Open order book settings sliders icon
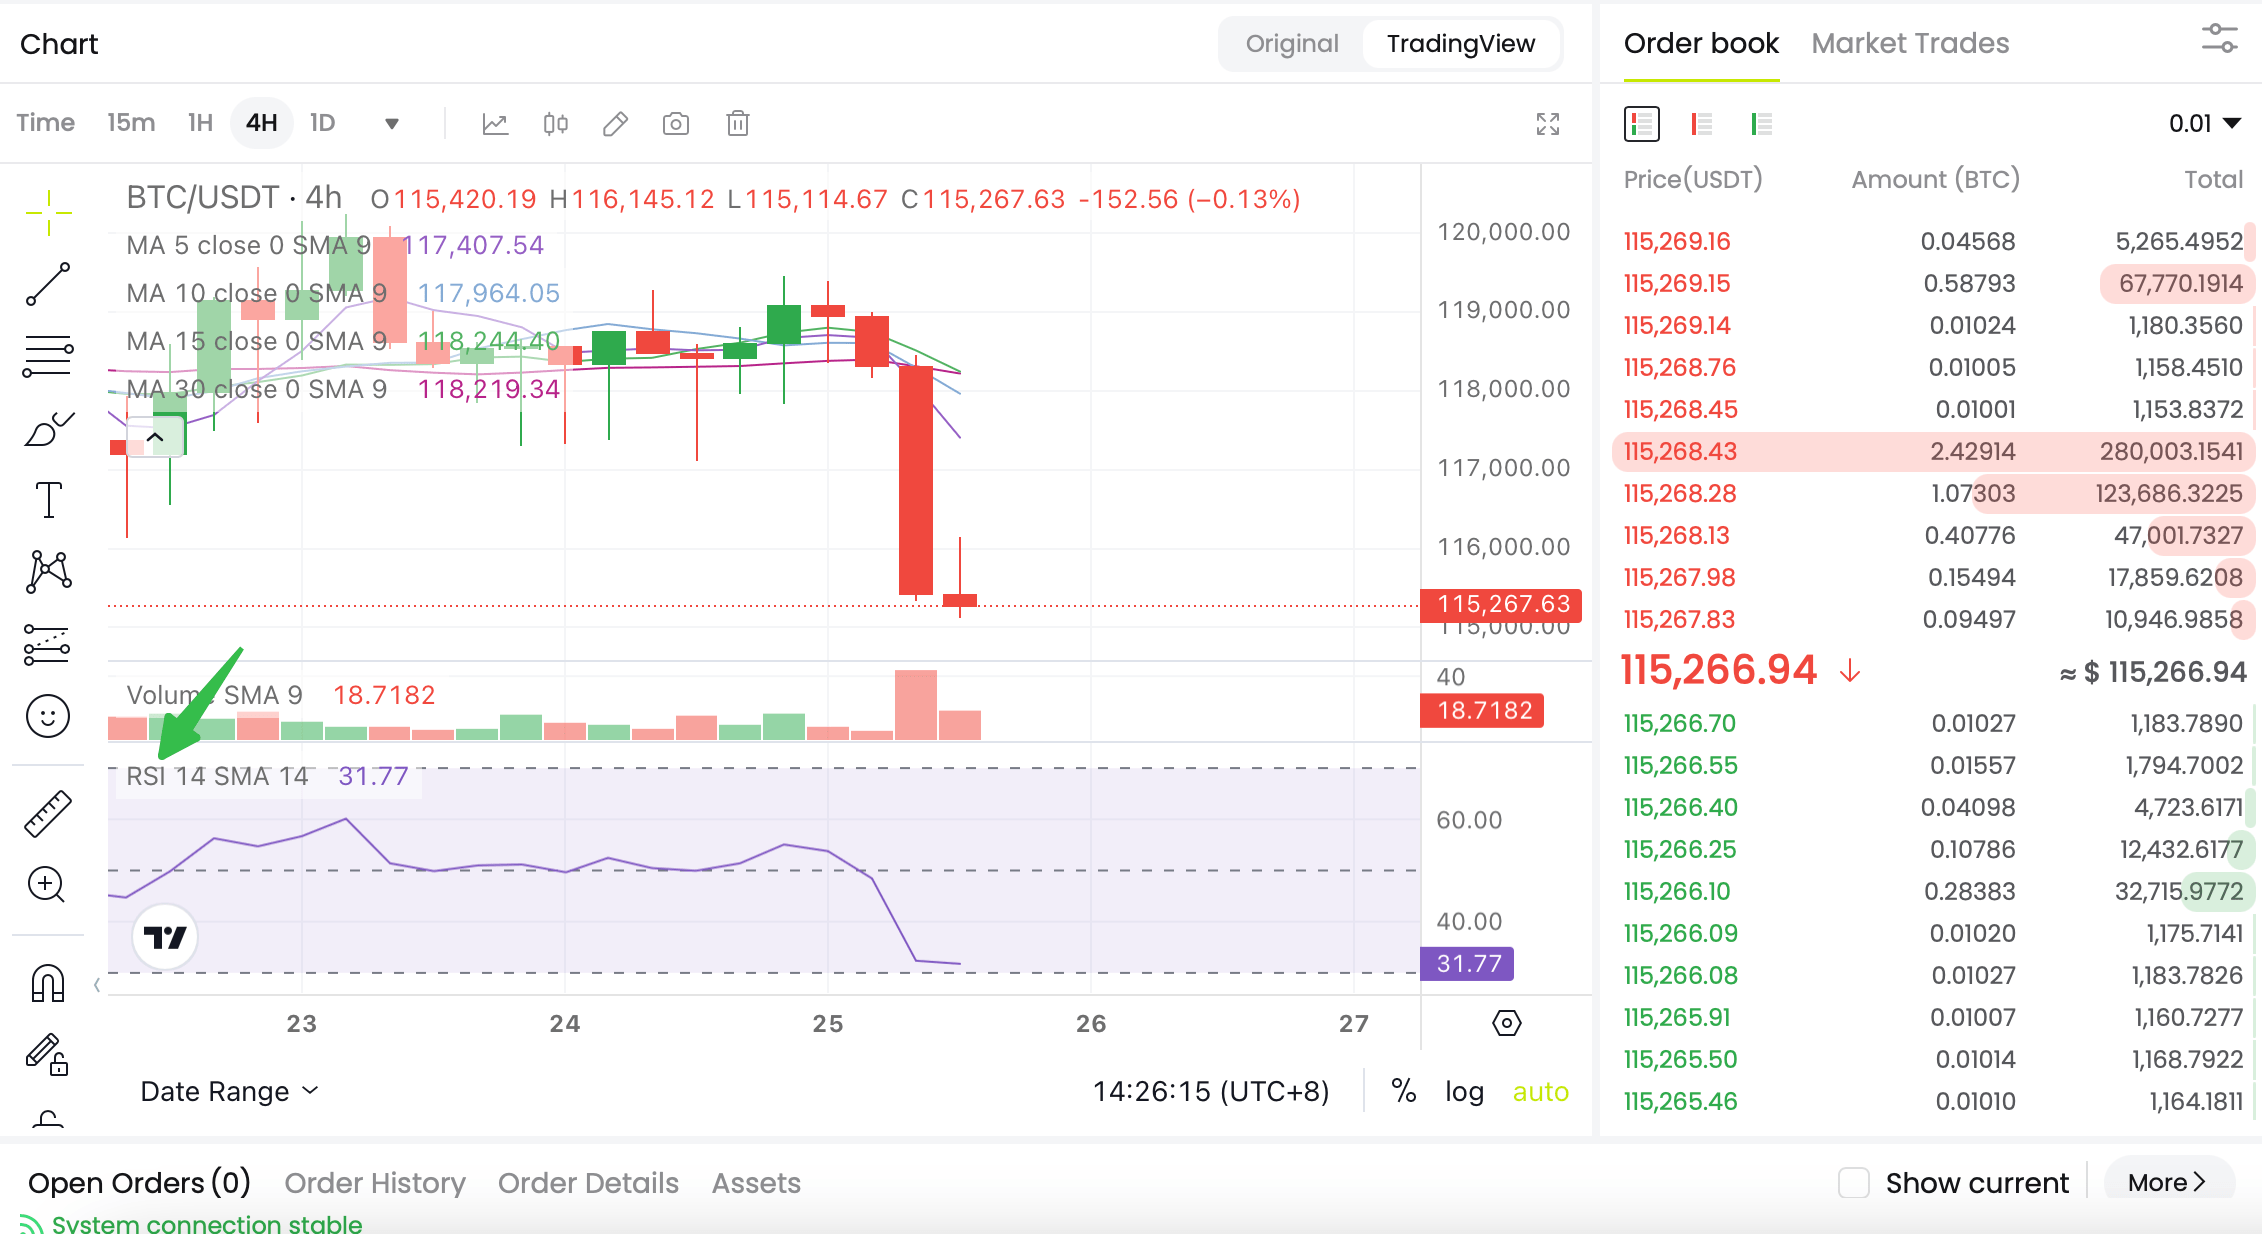2262x1234 pixels. tap(2219, 40)
